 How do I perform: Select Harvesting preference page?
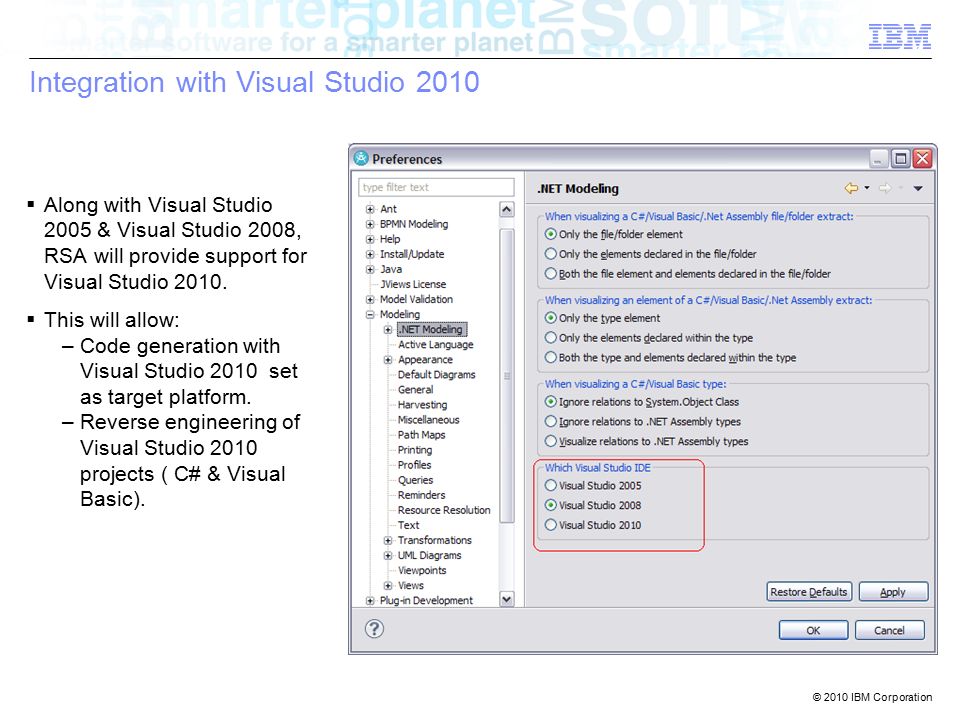pos(422,405)
